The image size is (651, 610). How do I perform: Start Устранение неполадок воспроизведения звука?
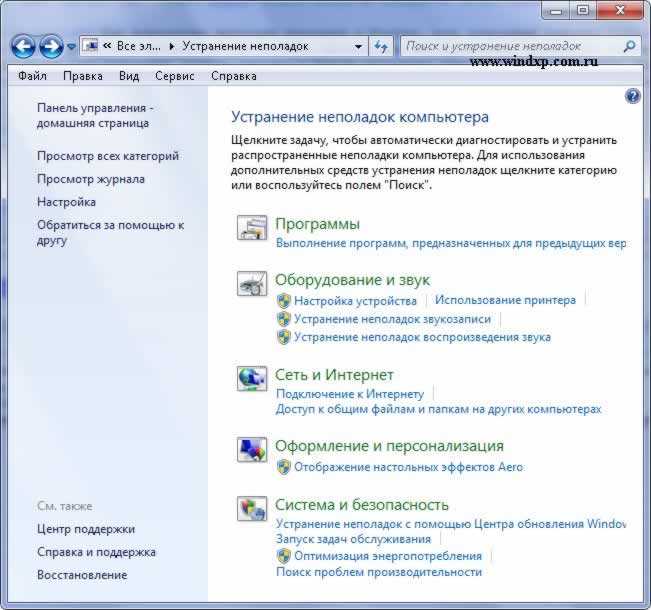(422, 337)
